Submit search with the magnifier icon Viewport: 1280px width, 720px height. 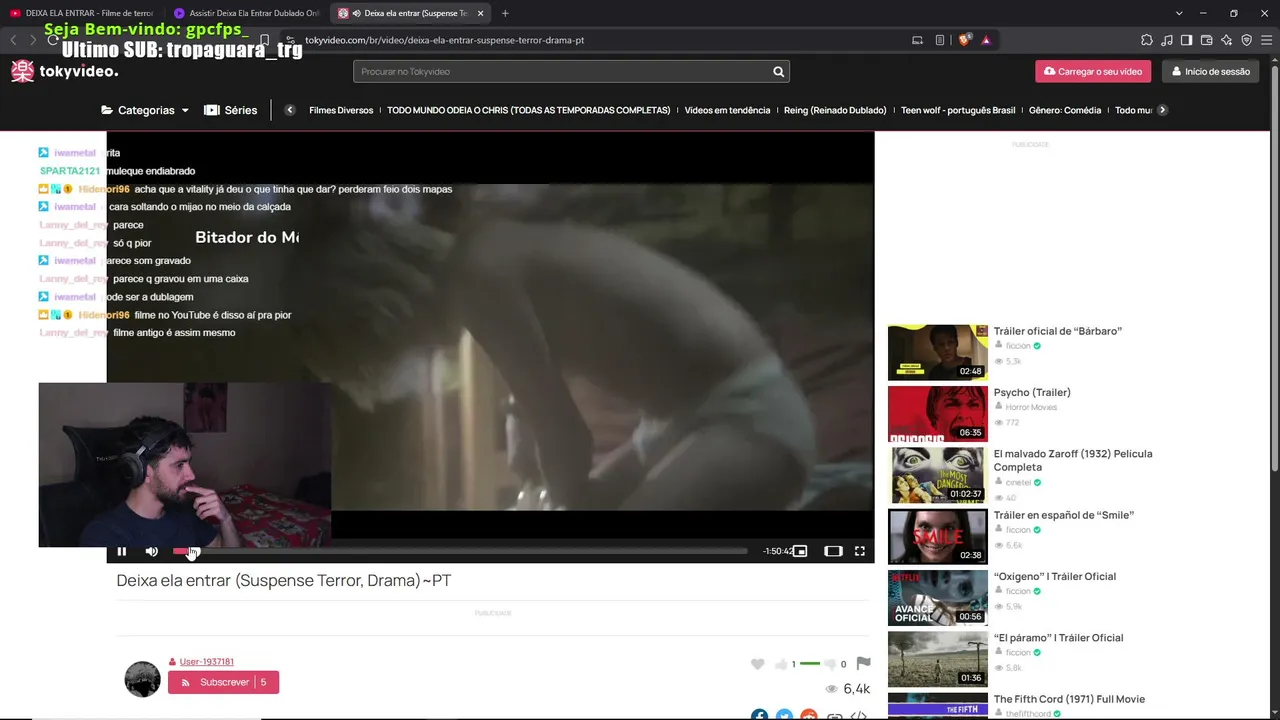[x=778, y=72]
